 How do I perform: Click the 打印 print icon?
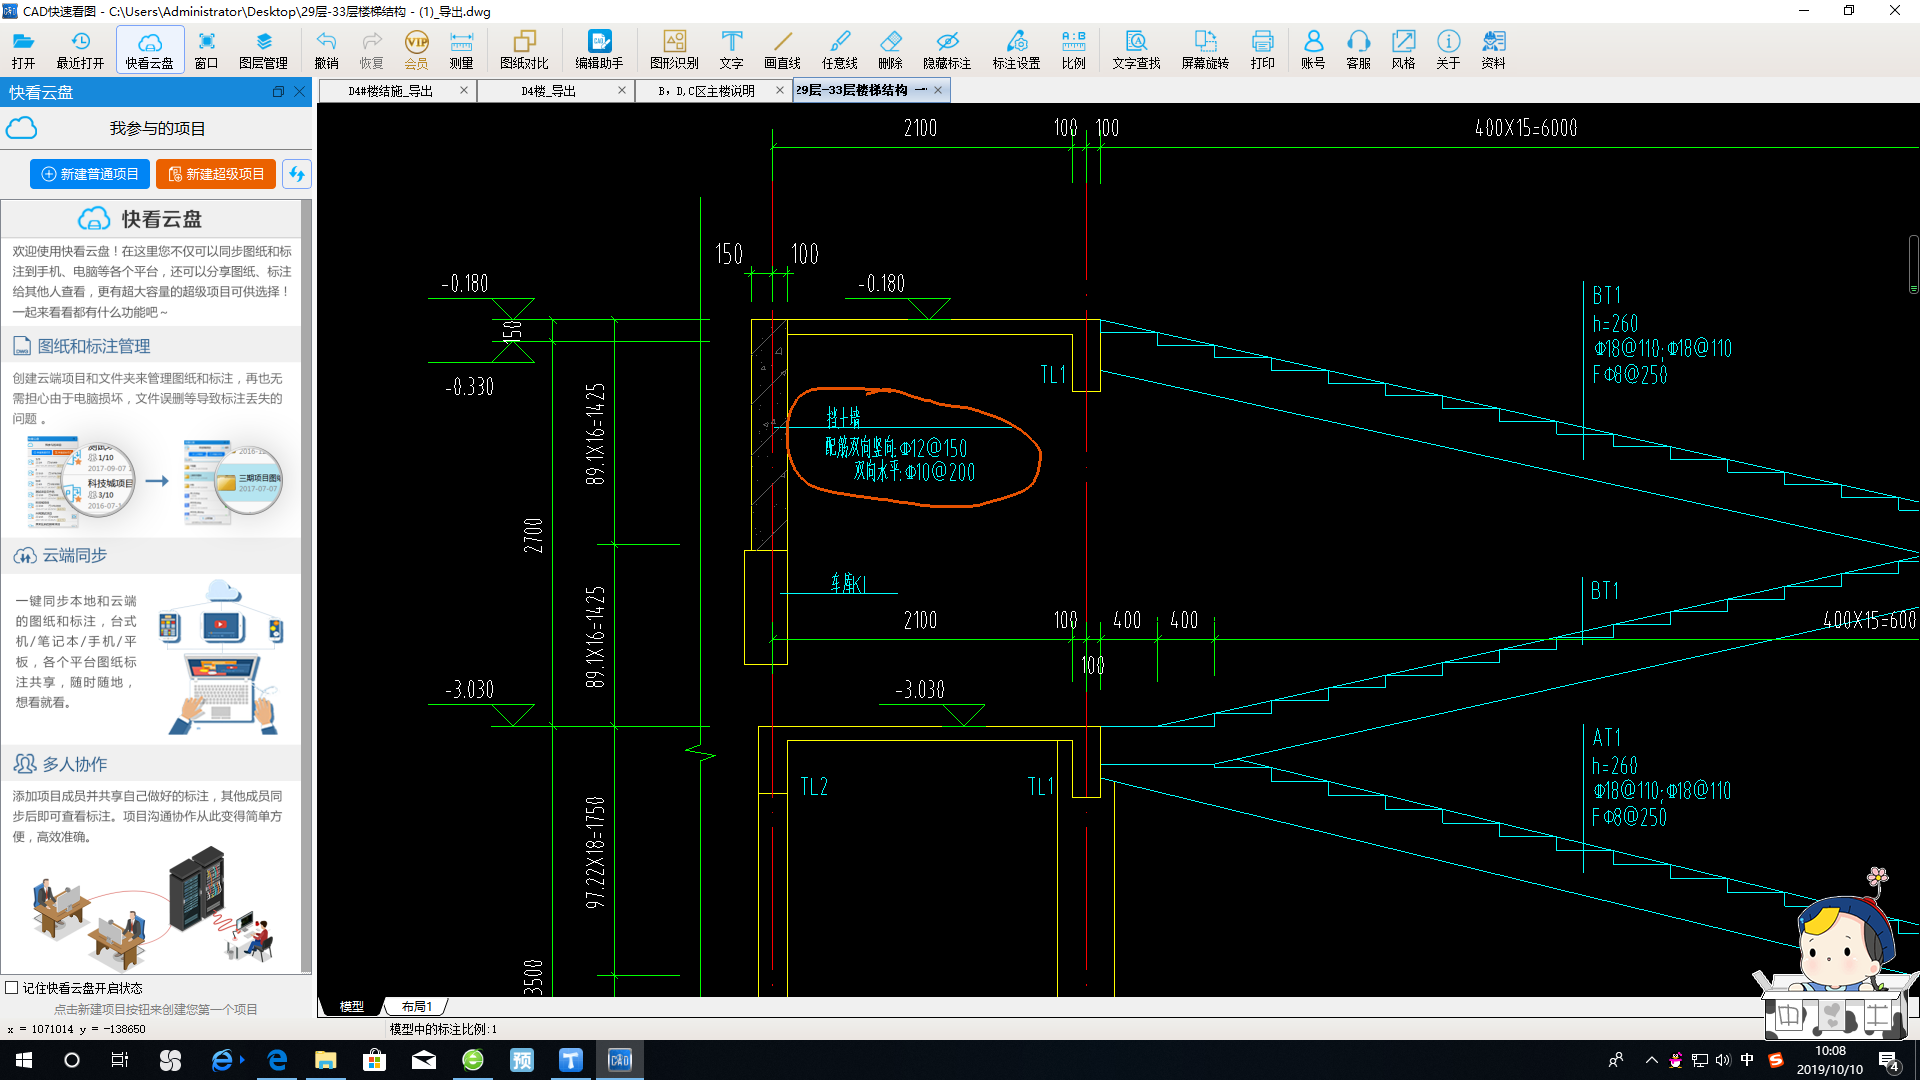(x=1263, y=49)
